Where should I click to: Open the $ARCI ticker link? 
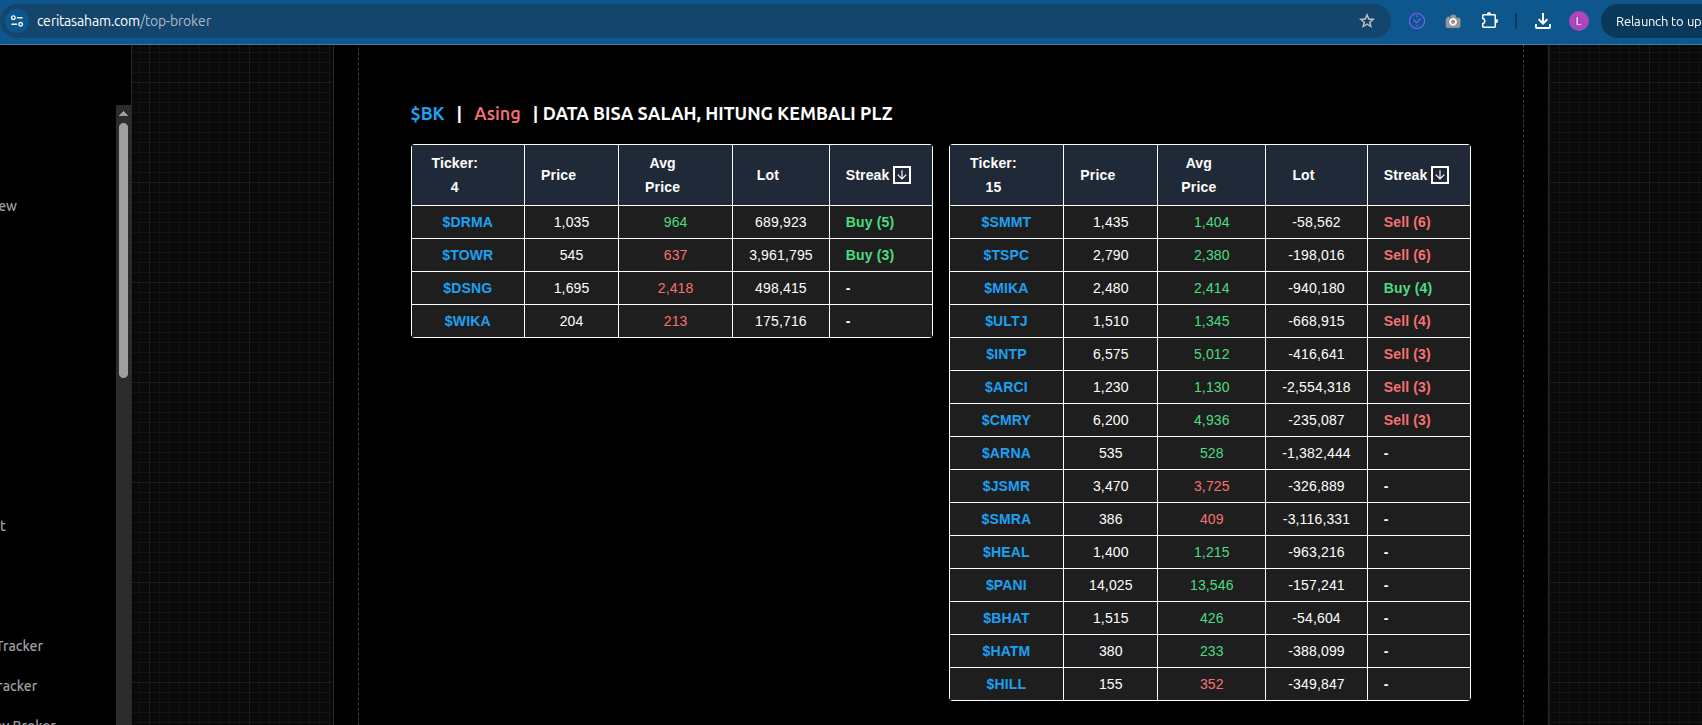(x=1006, y=387)
